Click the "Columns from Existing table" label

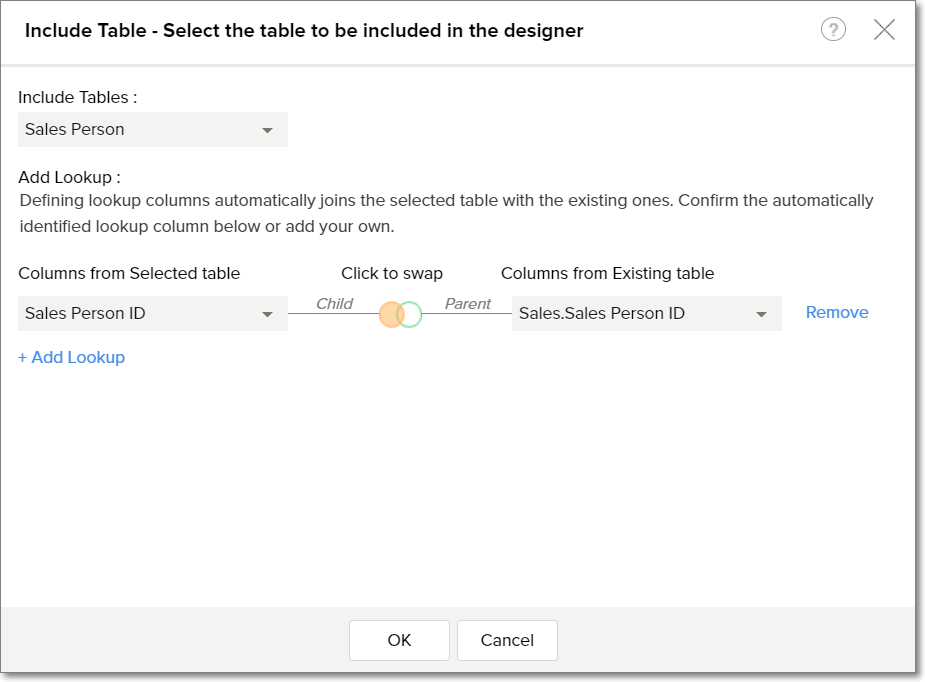(607, 274)
